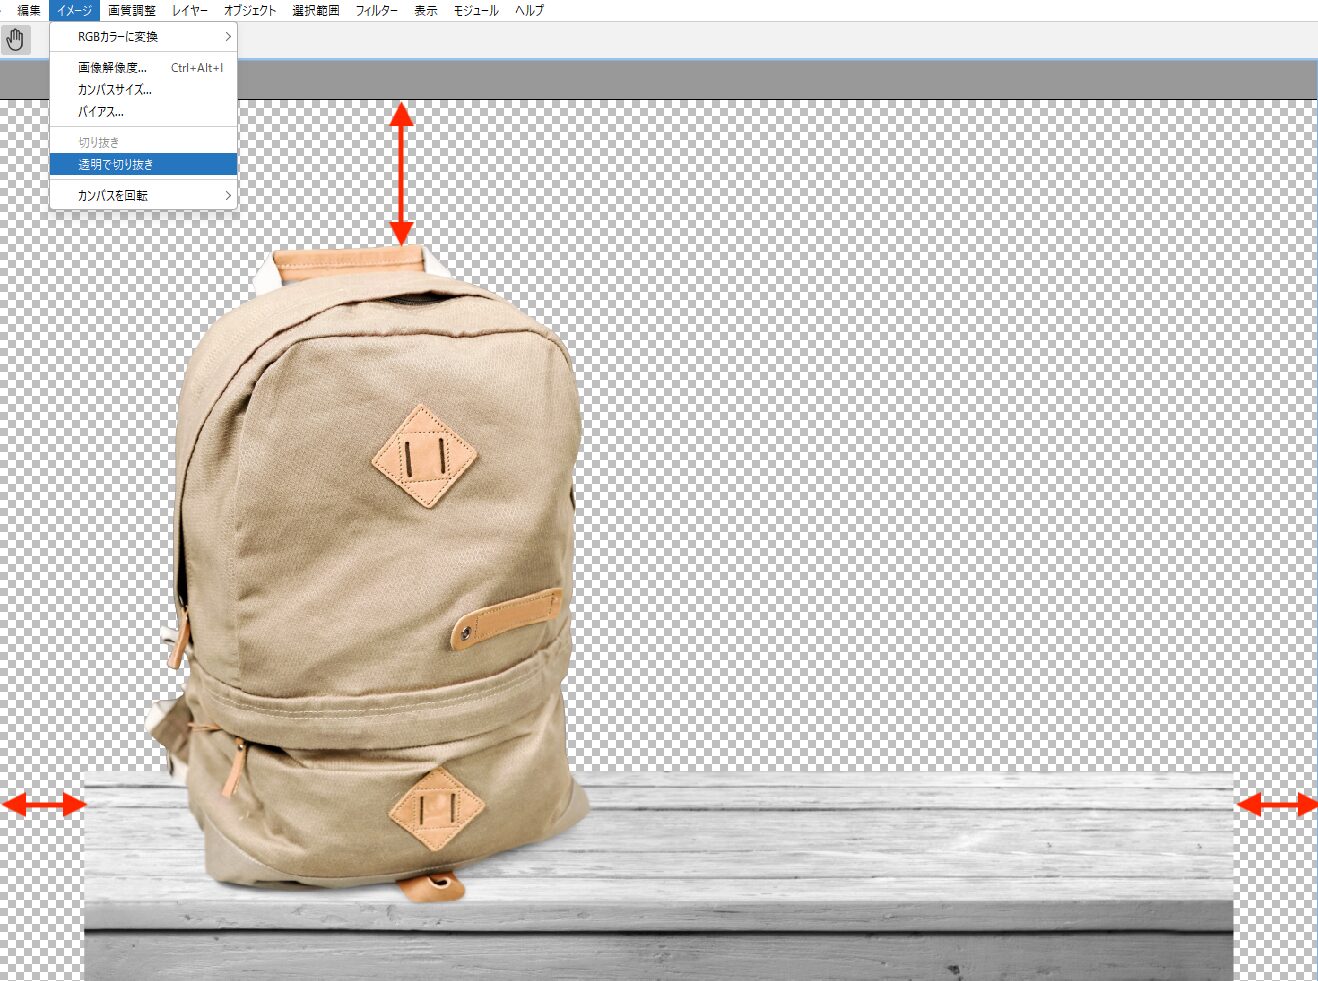Image resolution: width=1318 pixels, height=981 pixels.
Task: Select the Hand pan tool icon
Action: point(15,40)
